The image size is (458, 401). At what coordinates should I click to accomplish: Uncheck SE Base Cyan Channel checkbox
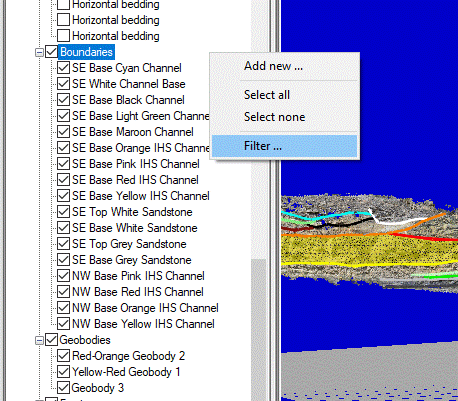click(63, 68)
